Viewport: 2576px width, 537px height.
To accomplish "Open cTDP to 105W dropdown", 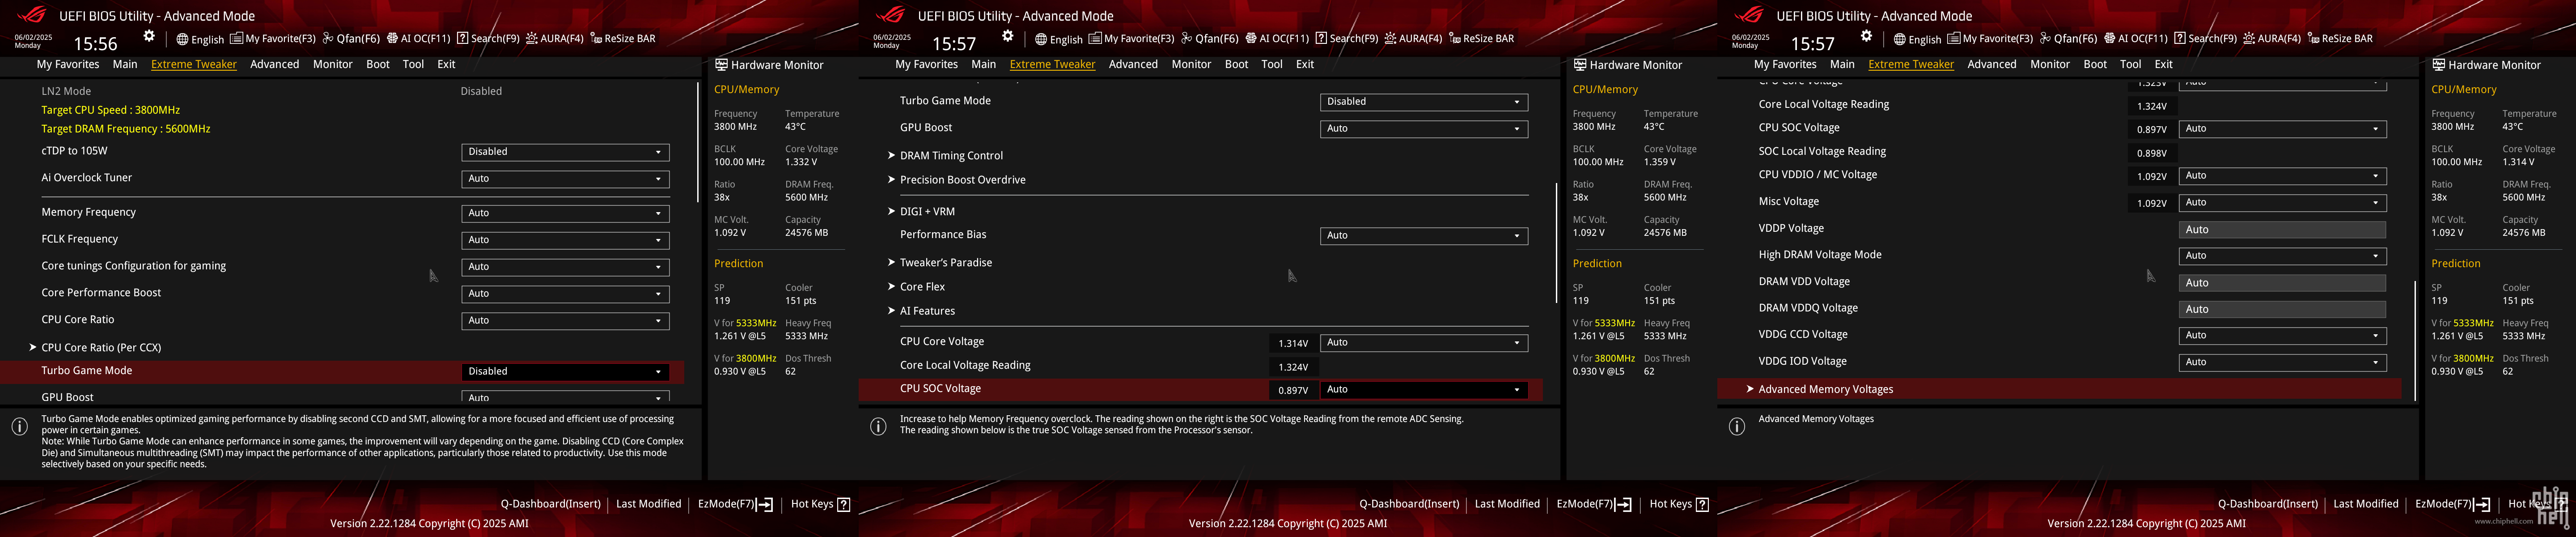I will click(x=565, y=152).
